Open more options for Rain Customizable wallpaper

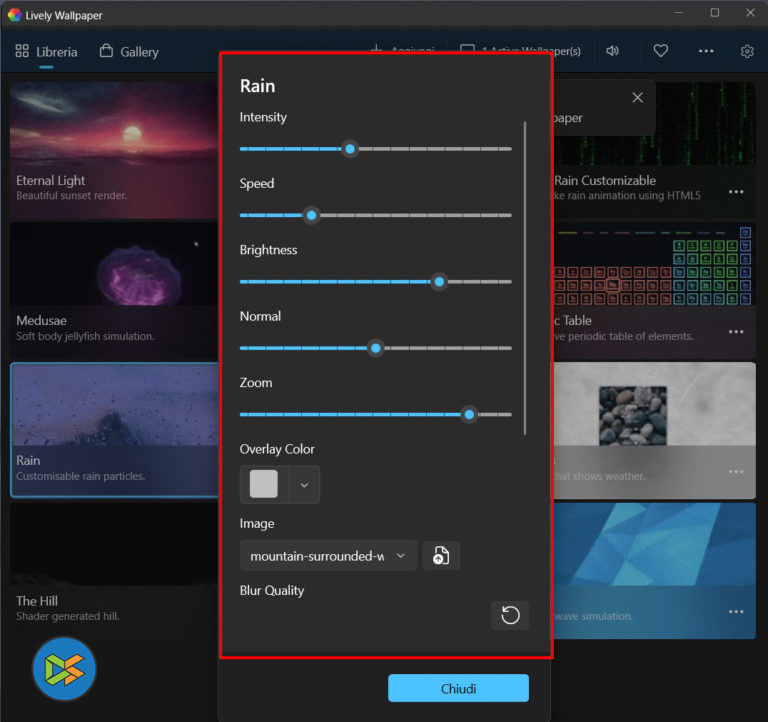click(x=736, y=192)
